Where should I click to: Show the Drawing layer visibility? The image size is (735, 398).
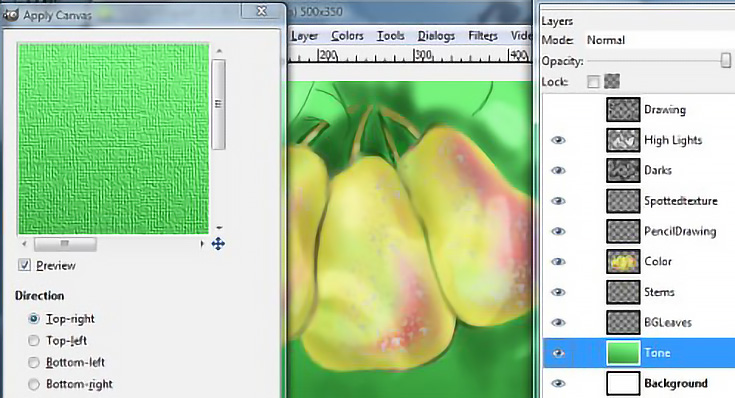pos(558,110)
